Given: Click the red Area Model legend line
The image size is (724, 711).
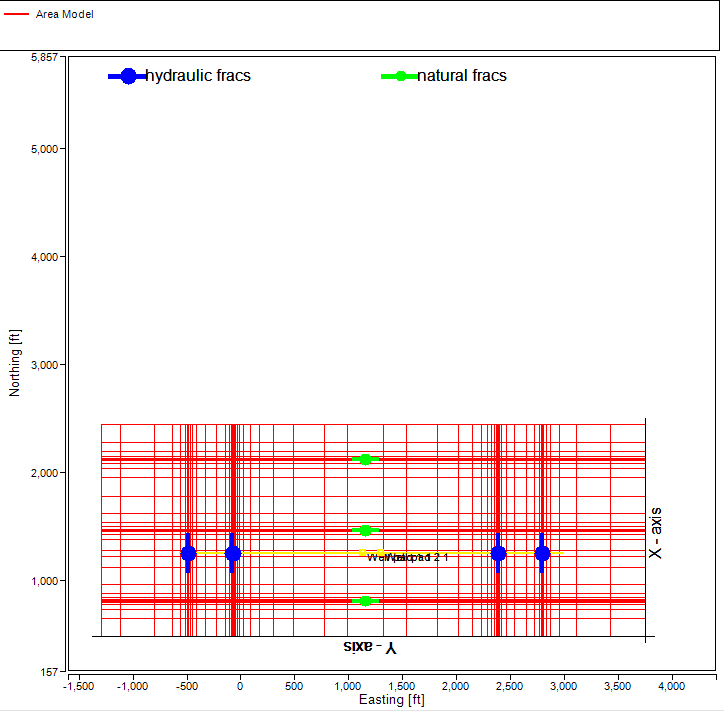Looking at the screenshot, I should pos(17,15).
